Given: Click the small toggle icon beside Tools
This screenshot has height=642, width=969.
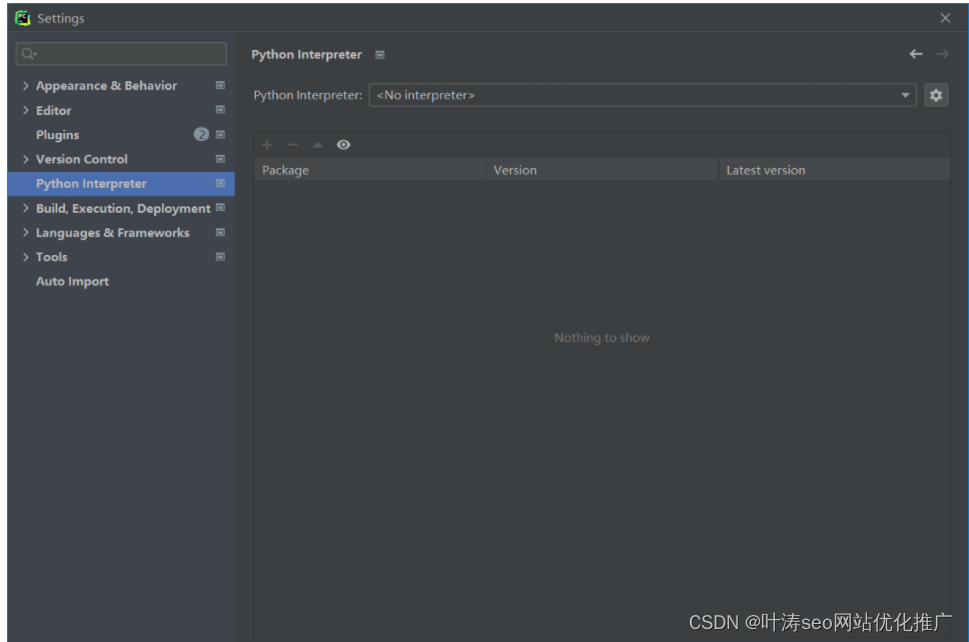Looking at the screenshot, I should [220, 256].
